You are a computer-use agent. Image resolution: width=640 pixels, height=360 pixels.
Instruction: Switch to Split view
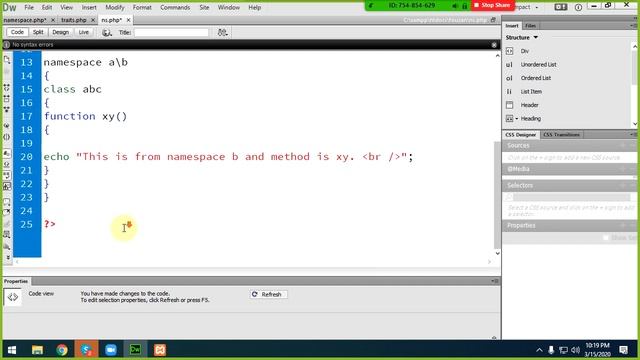(38, 32)
